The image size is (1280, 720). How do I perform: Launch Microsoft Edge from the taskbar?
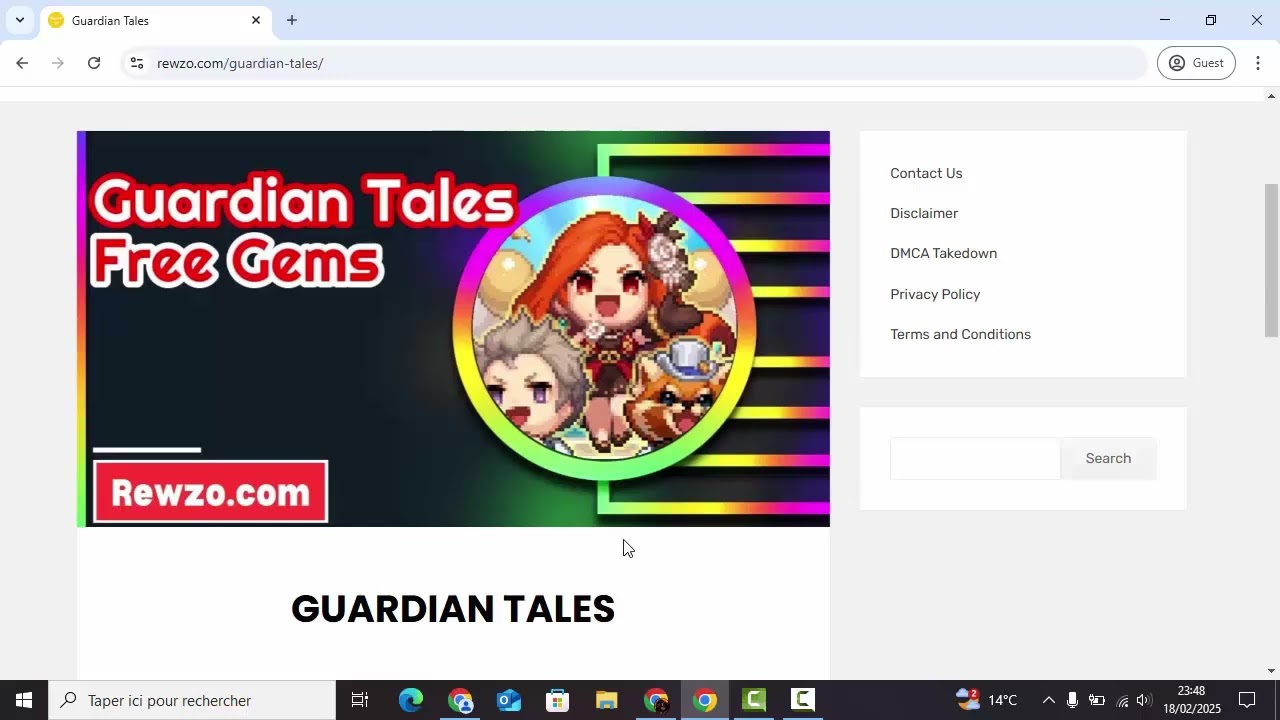tap(411, 700)
